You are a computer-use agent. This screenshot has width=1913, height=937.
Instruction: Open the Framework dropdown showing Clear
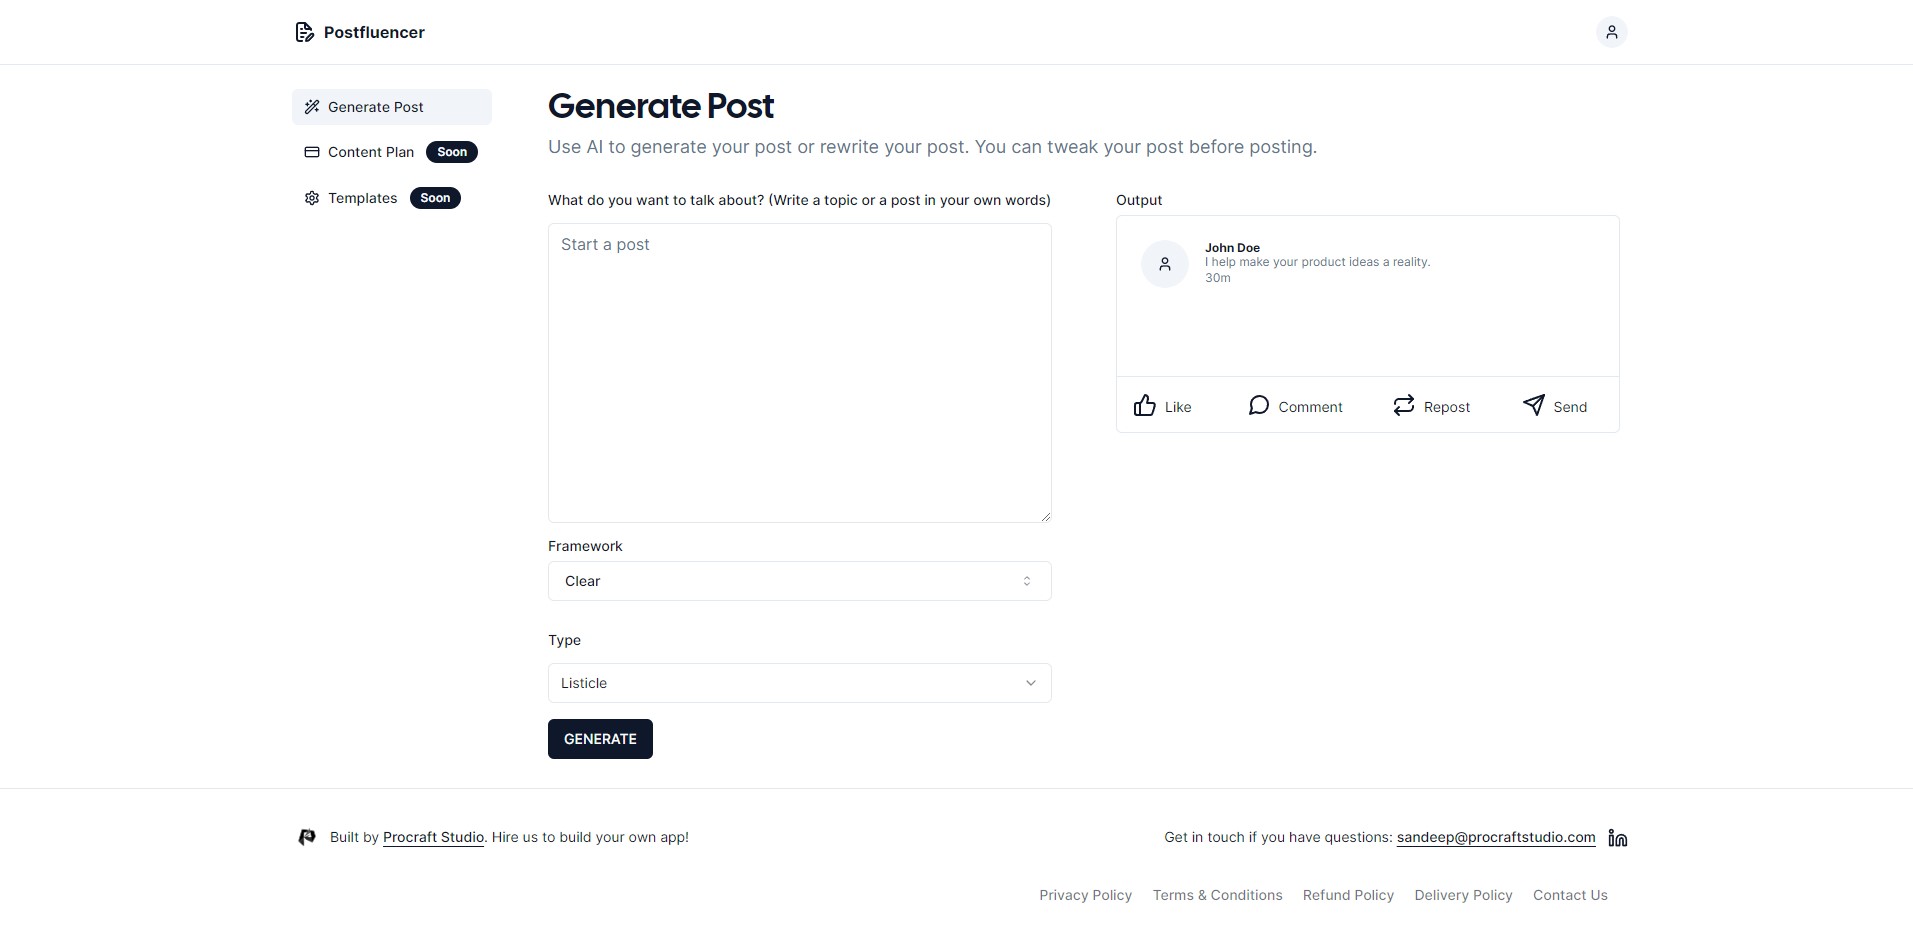click(x=799, y=581)
